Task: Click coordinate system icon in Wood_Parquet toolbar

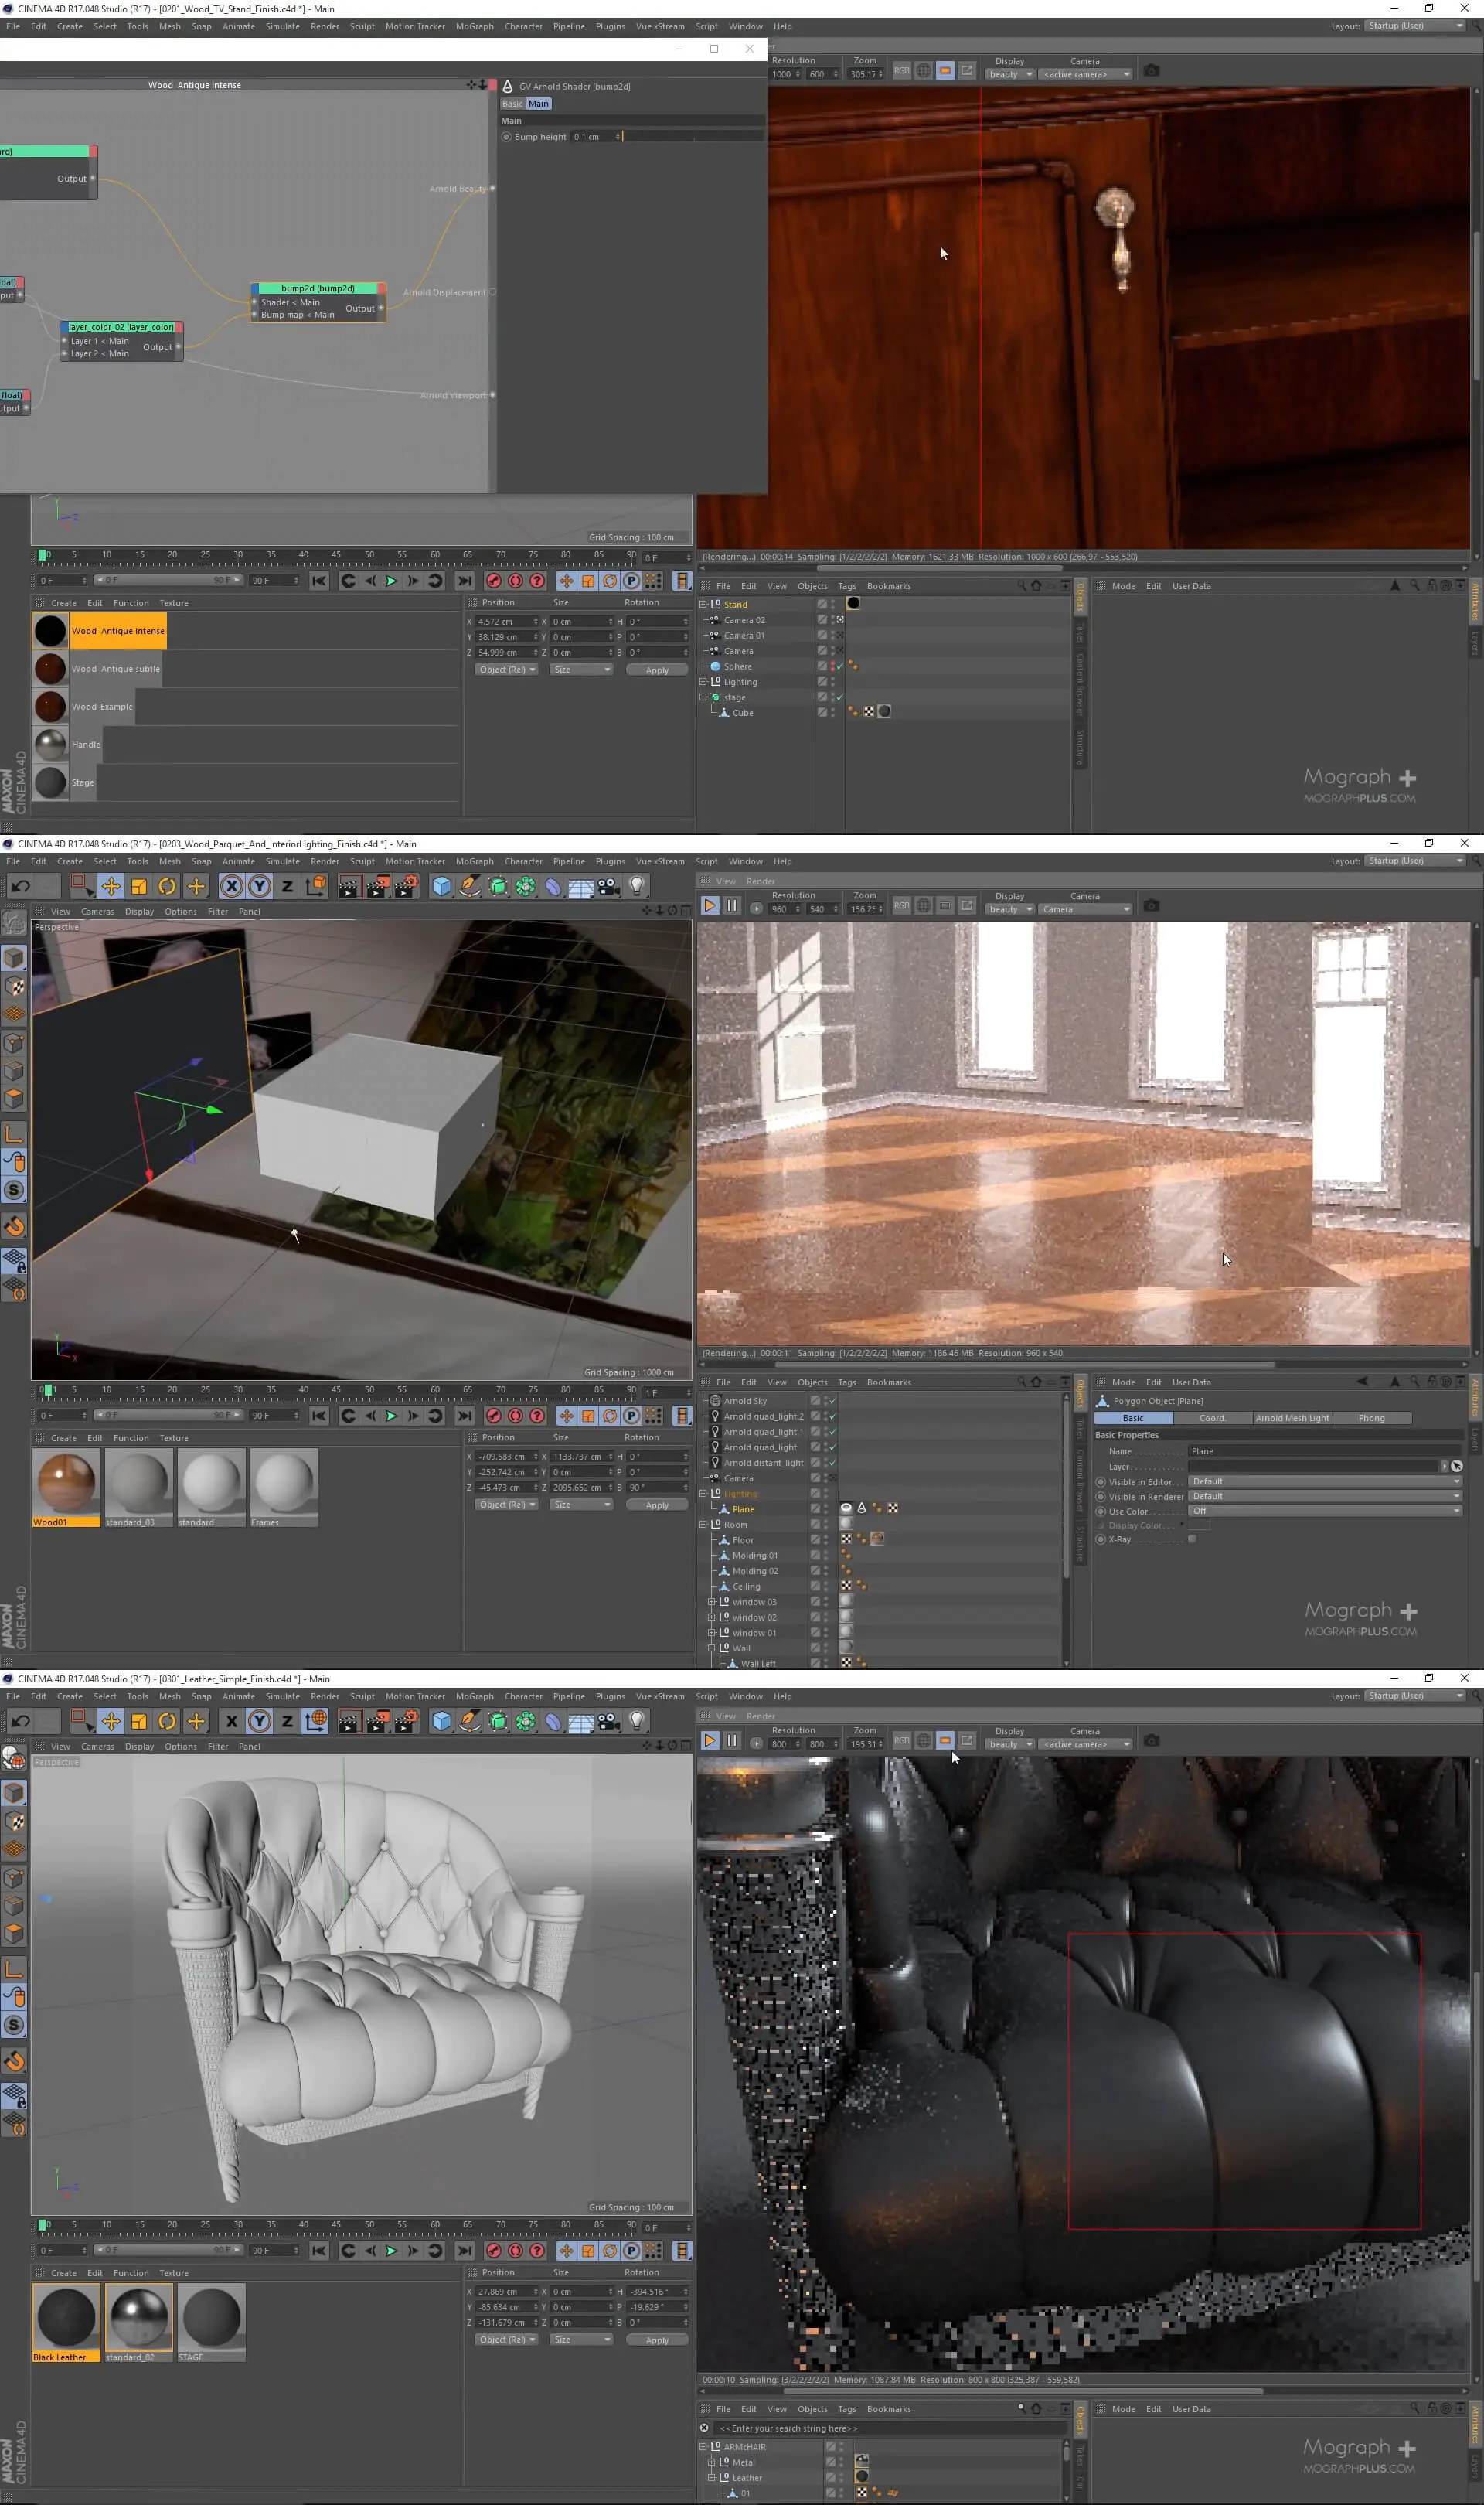Action: [x=315, y=886]
